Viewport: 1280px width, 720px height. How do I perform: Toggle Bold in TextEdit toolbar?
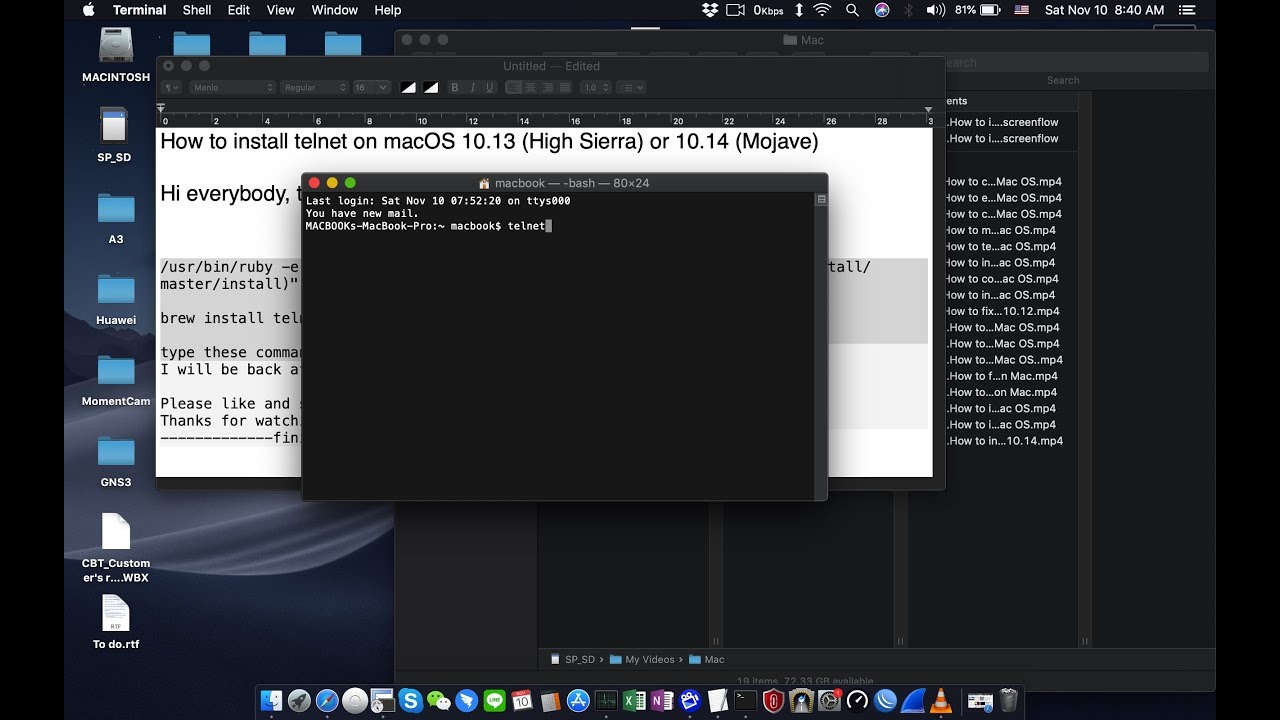pos(455,88)
